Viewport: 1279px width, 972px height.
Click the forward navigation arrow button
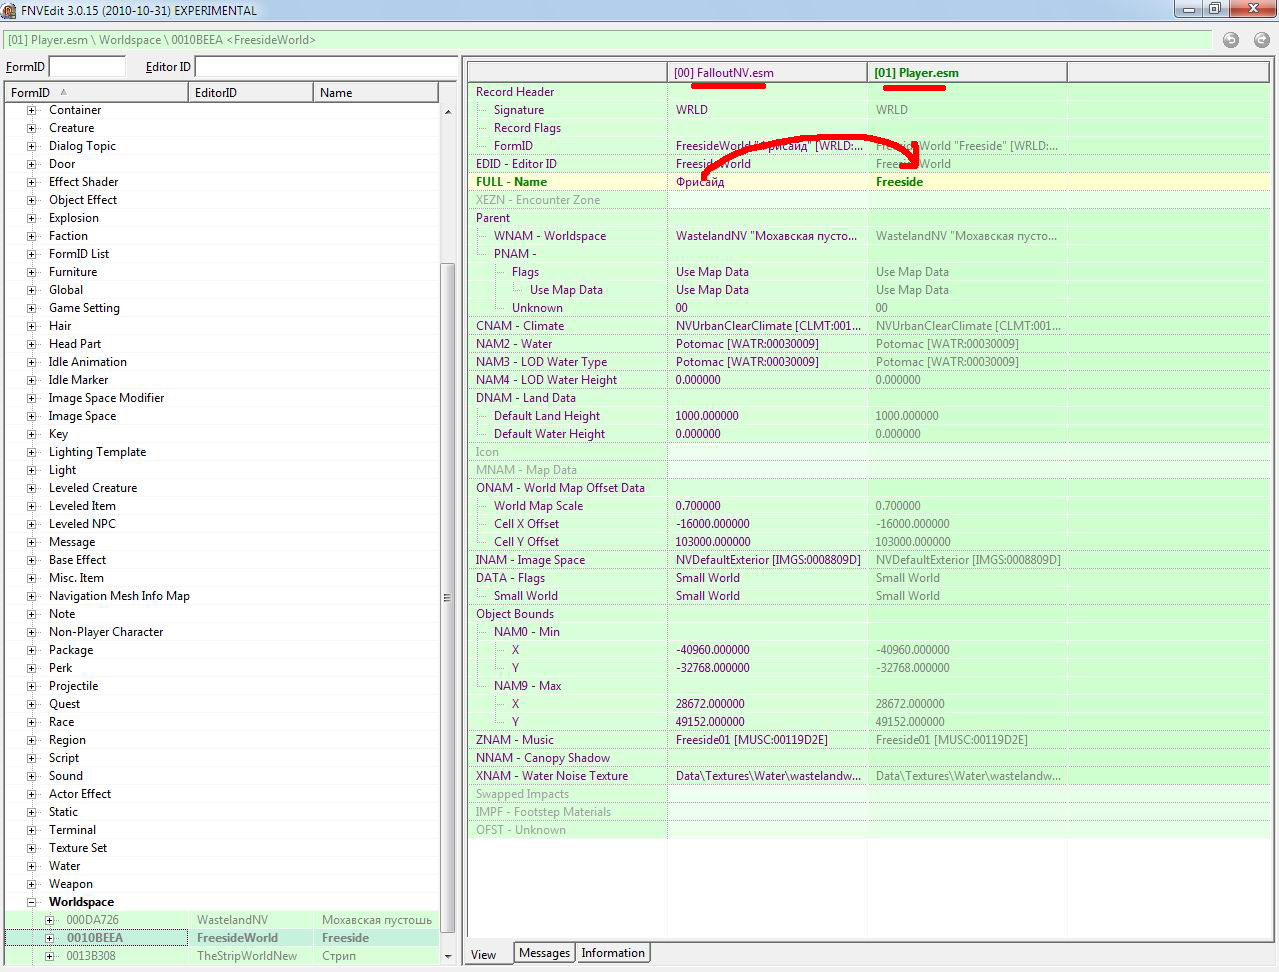[x=1259, y=40]
